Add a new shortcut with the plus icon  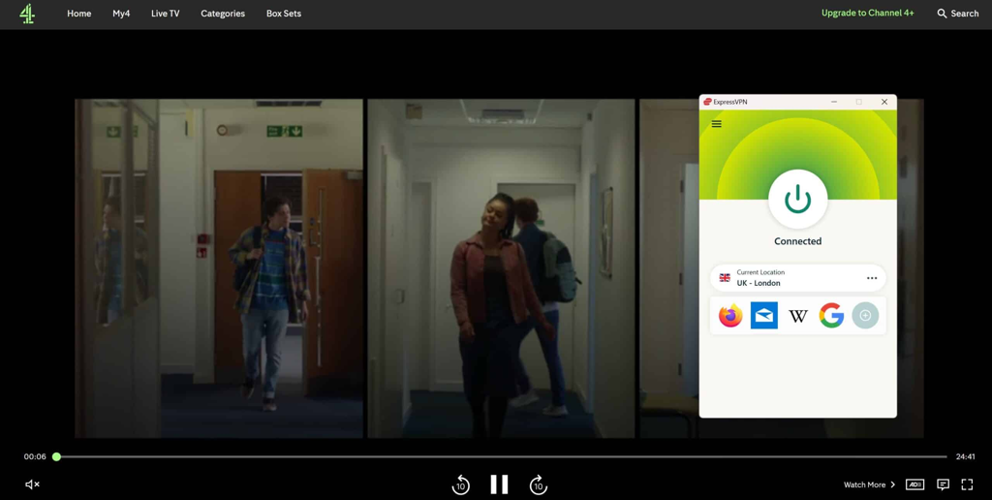865,316
